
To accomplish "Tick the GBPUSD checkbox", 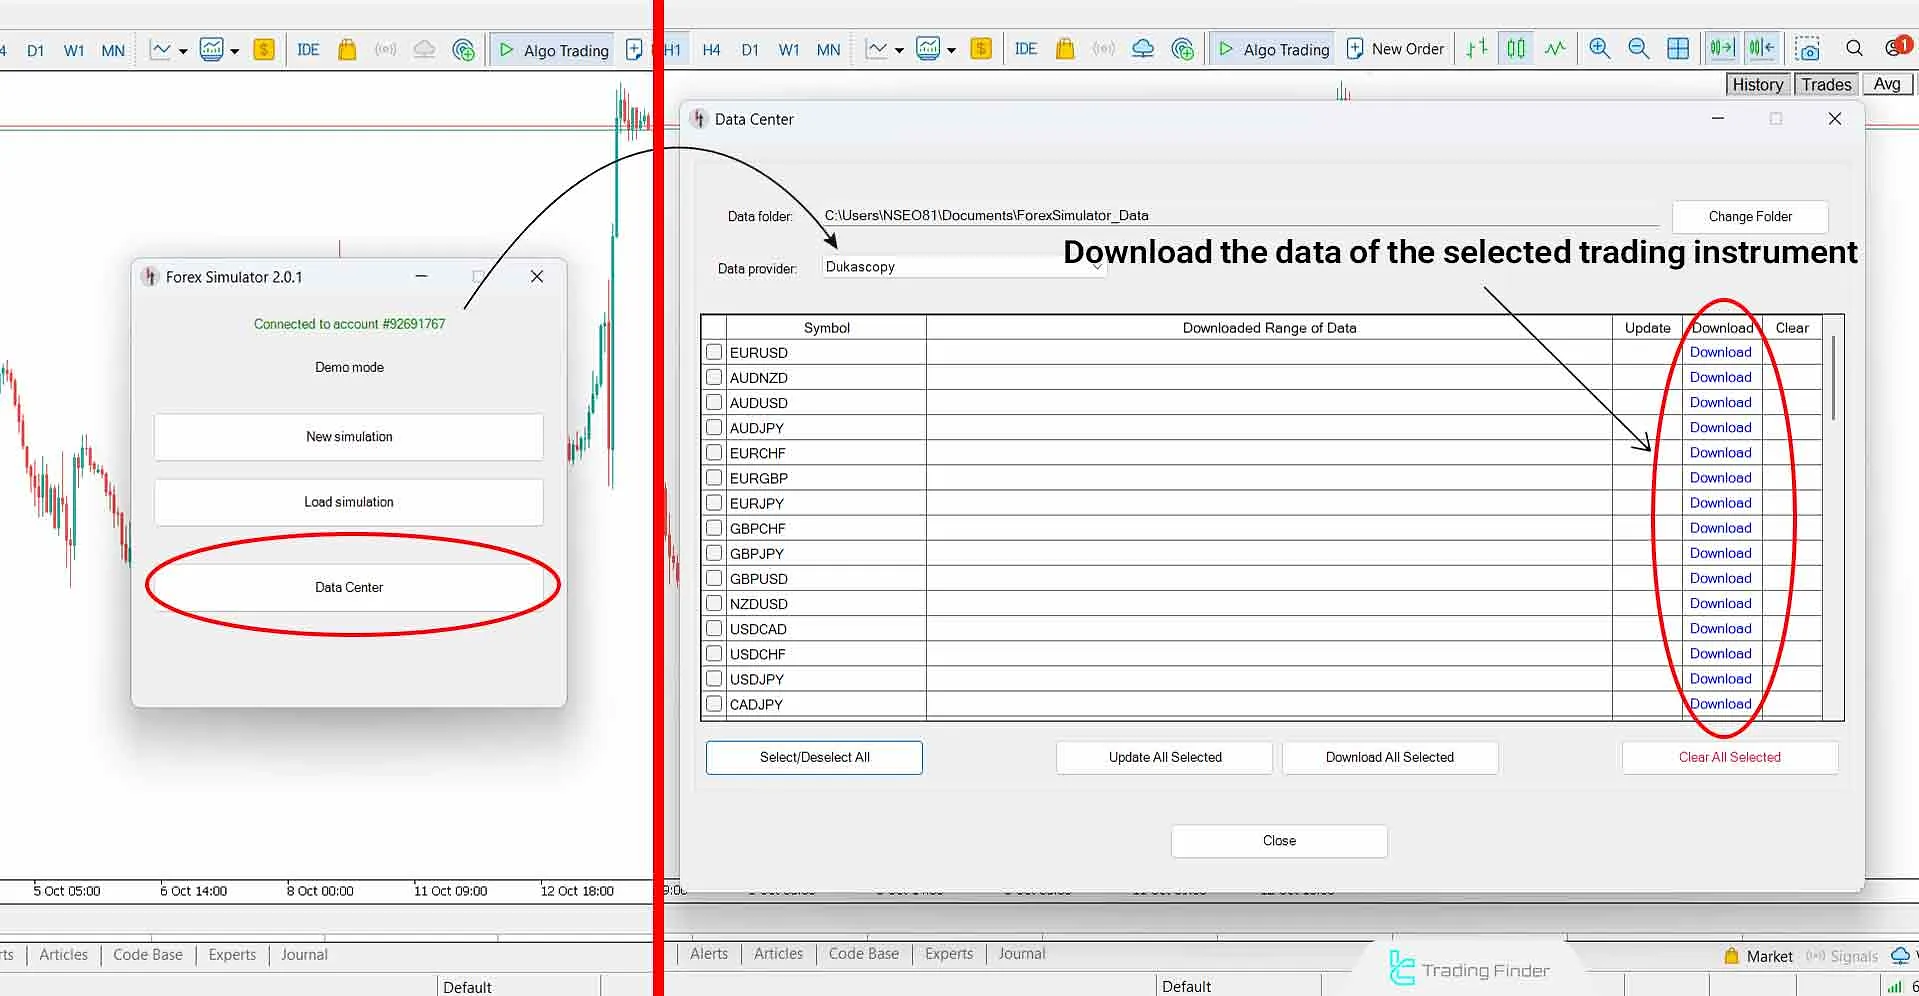I will (713, 578).
